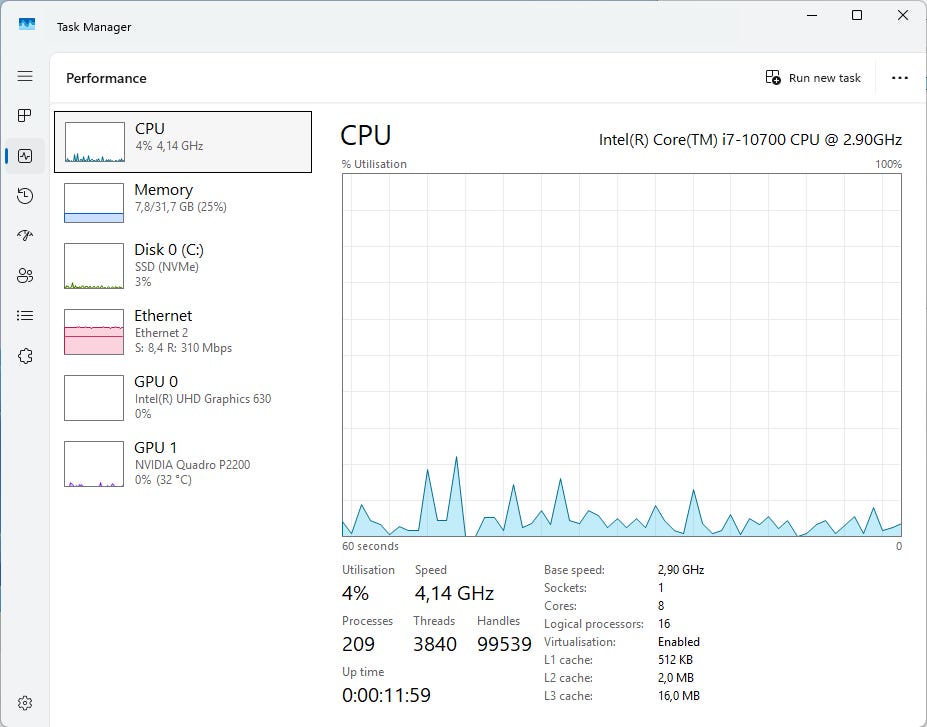Select the CPU performance item
The width and height of the screenshot is (927, 727).
tap(183, 142)
